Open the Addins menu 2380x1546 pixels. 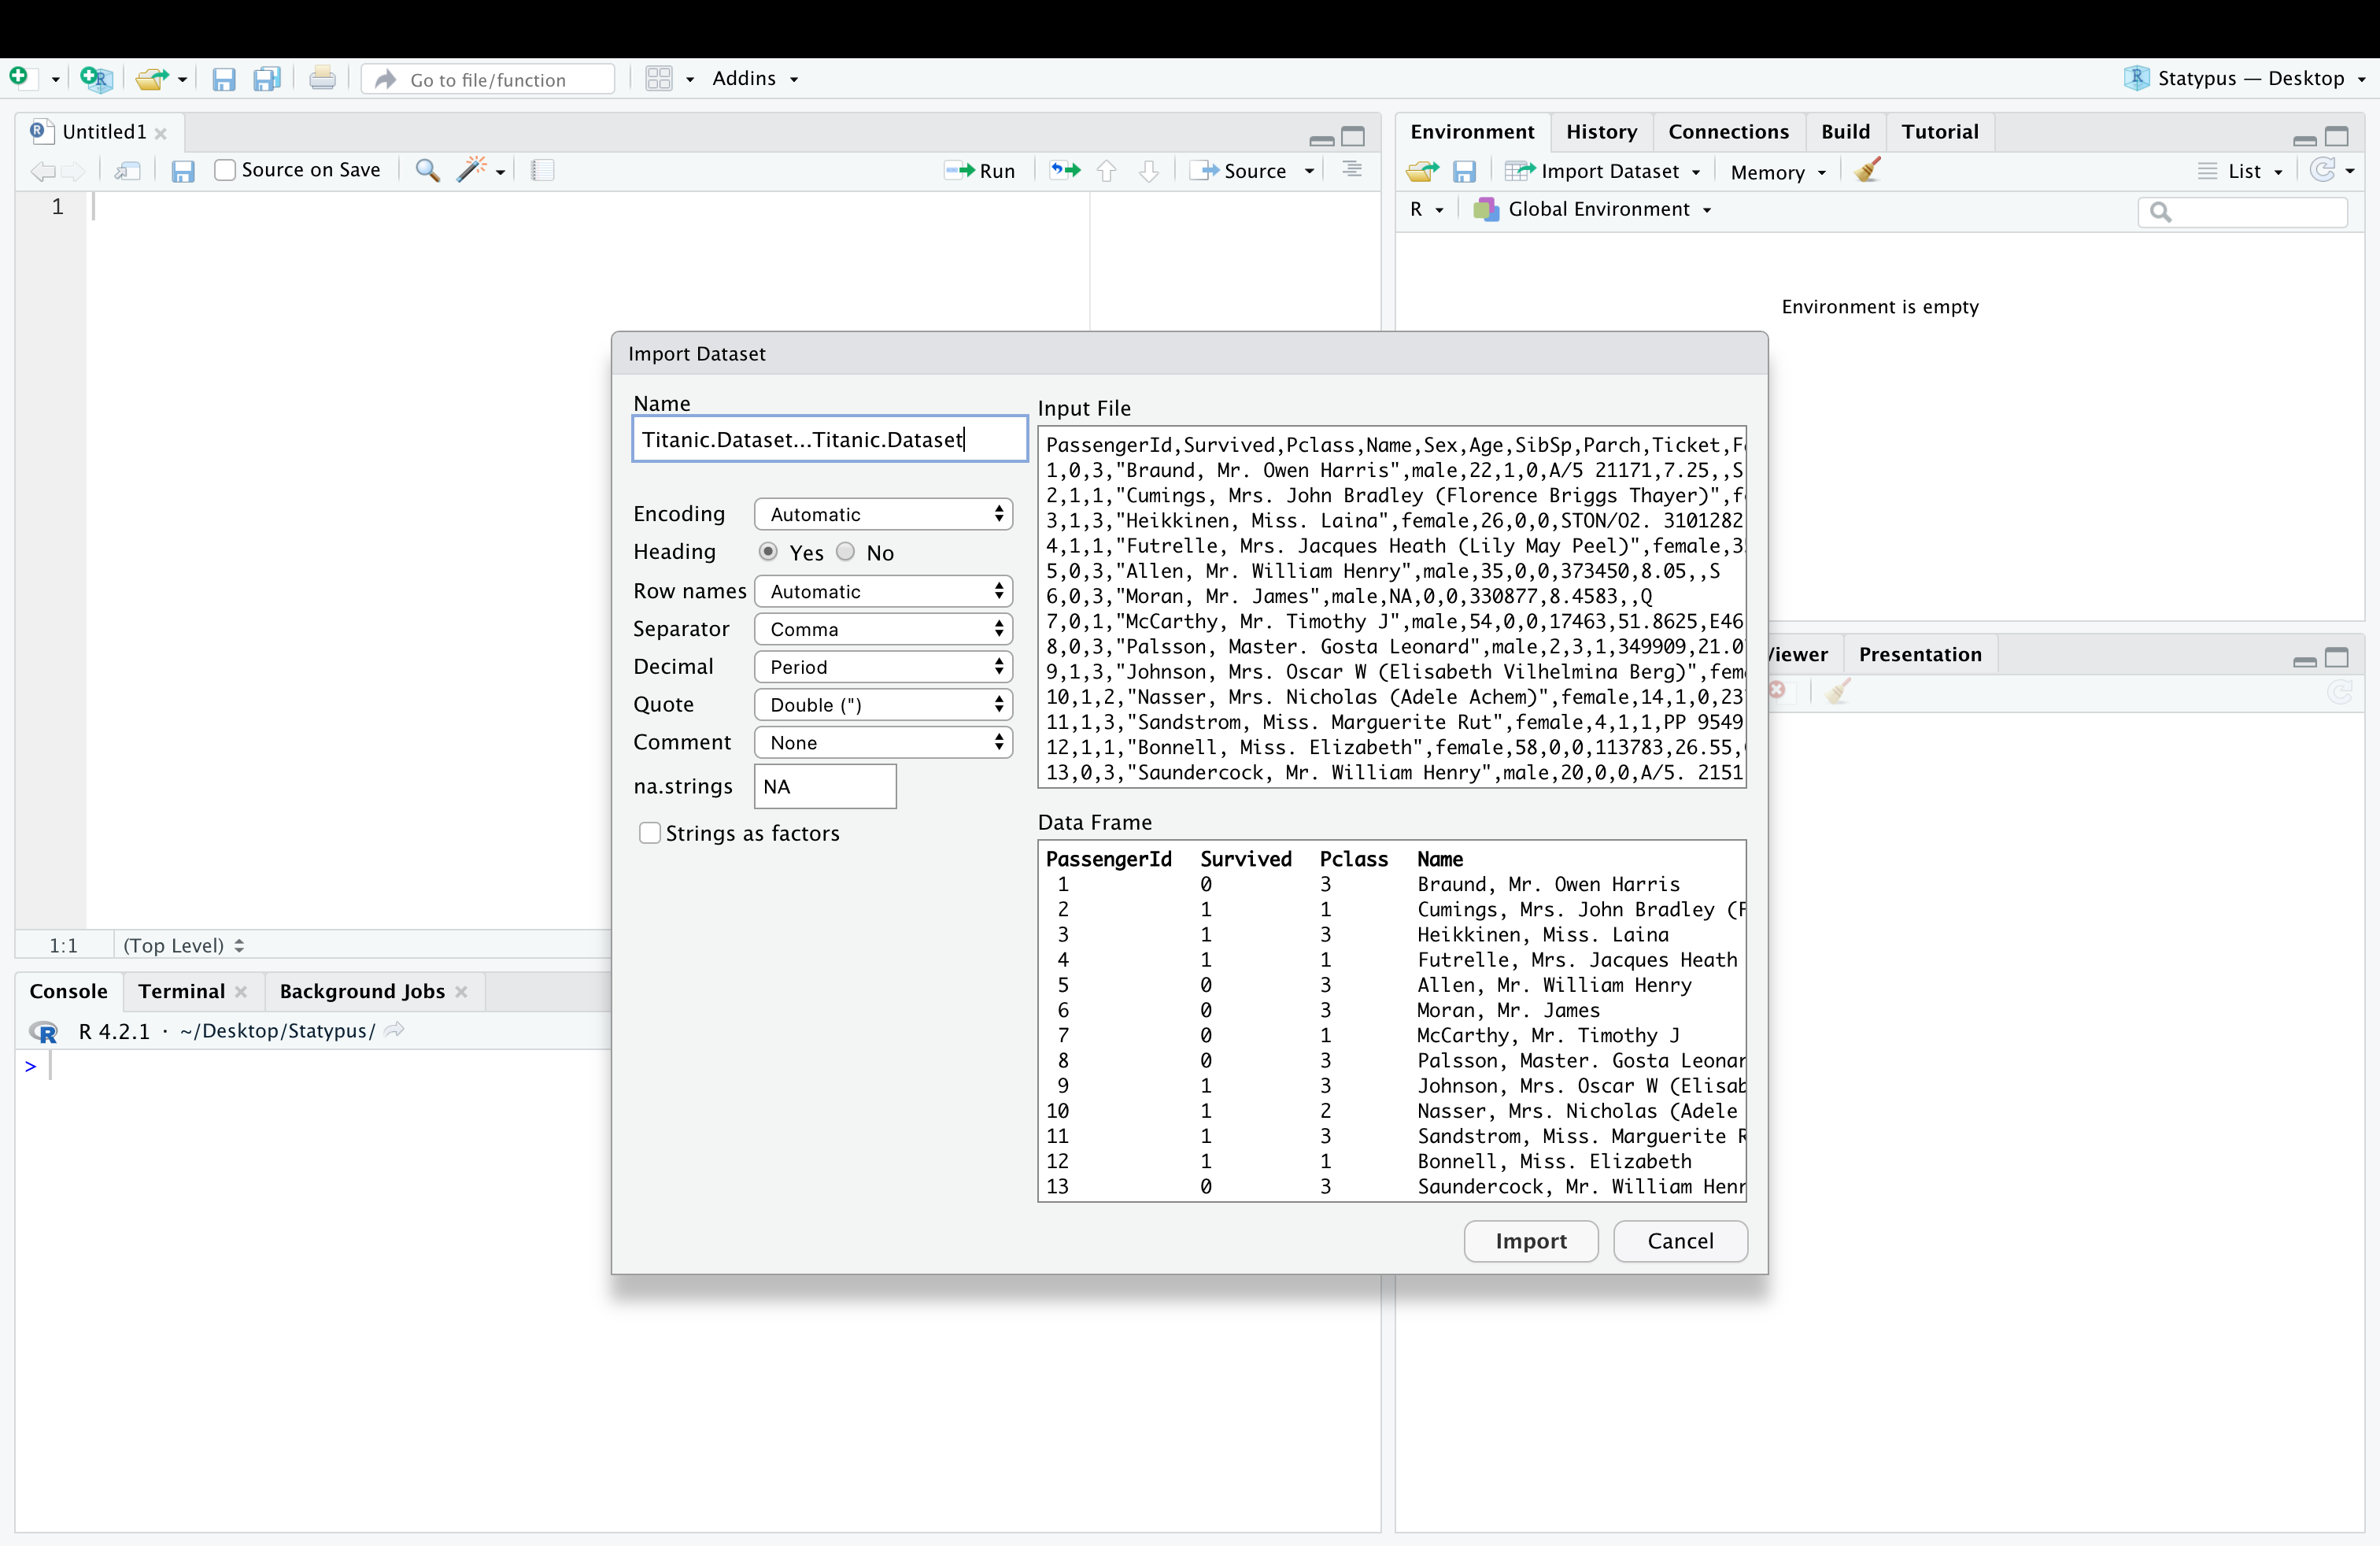click(755, 78)
